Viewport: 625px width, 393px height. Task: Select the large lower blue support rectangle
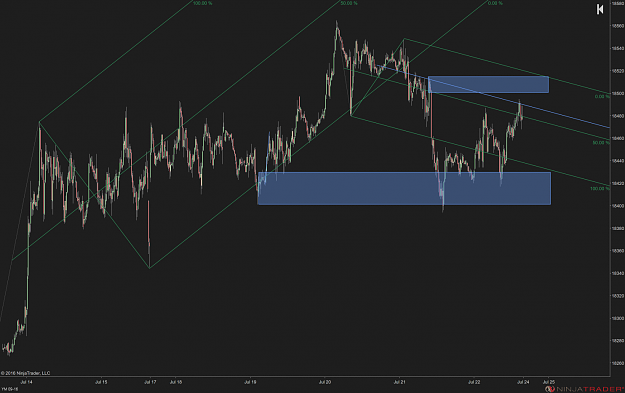pyautogui.click(x=404, y=189)
